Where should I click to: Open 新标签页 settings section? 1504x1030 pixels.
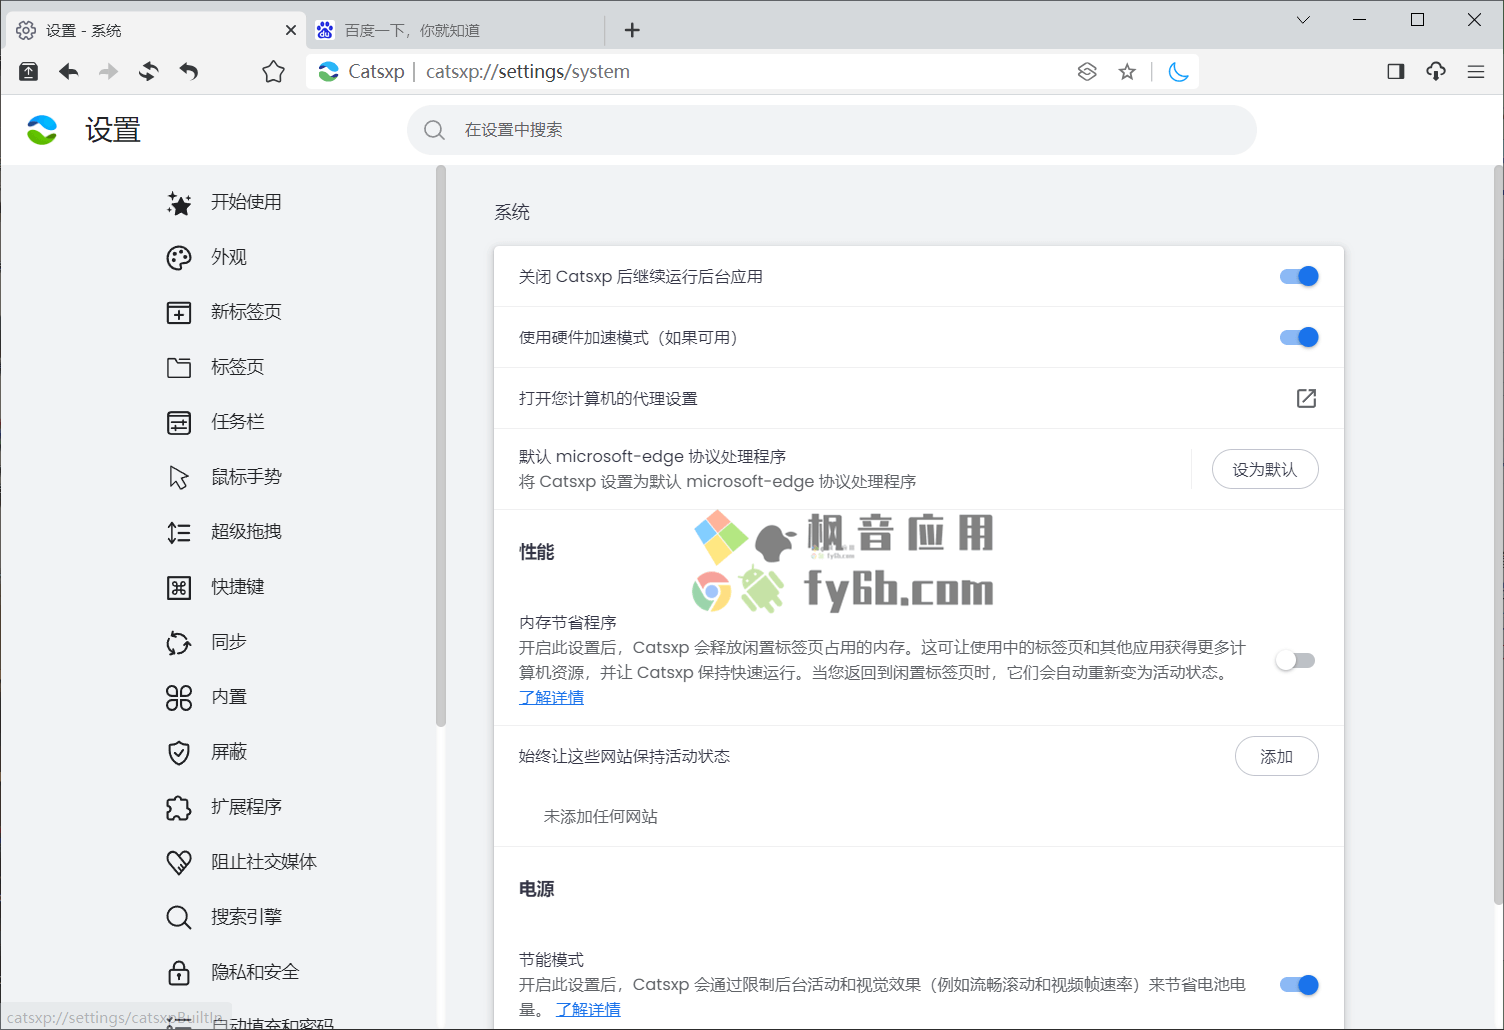coord(246,312)
